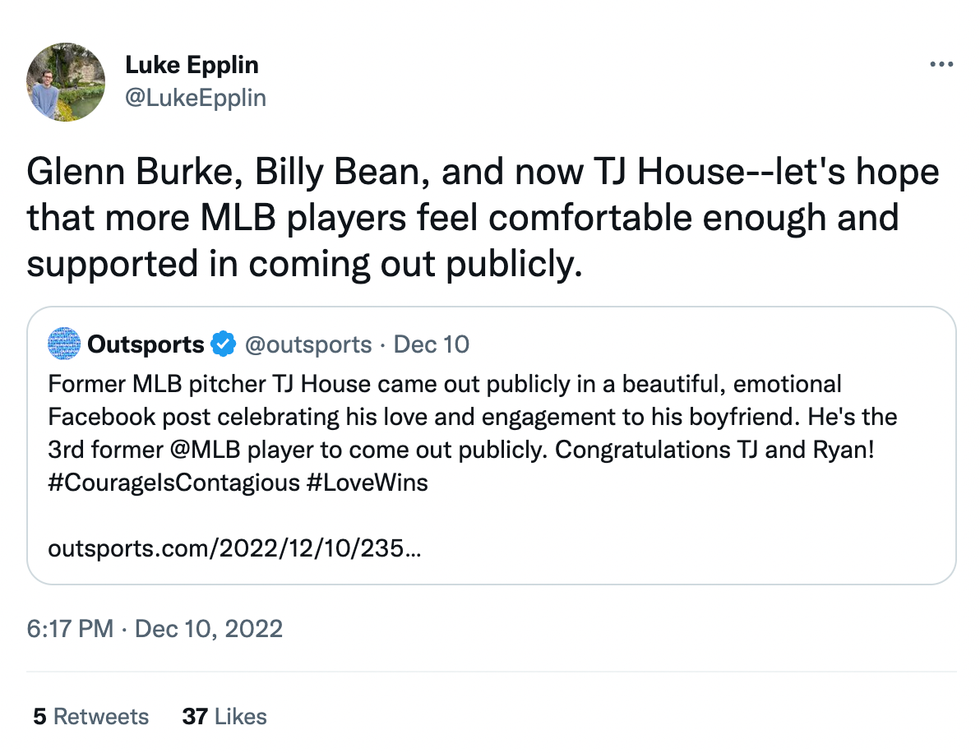
Task: Click the main tweet text about Glenn Burke
Action: click(x=480, y=218)
